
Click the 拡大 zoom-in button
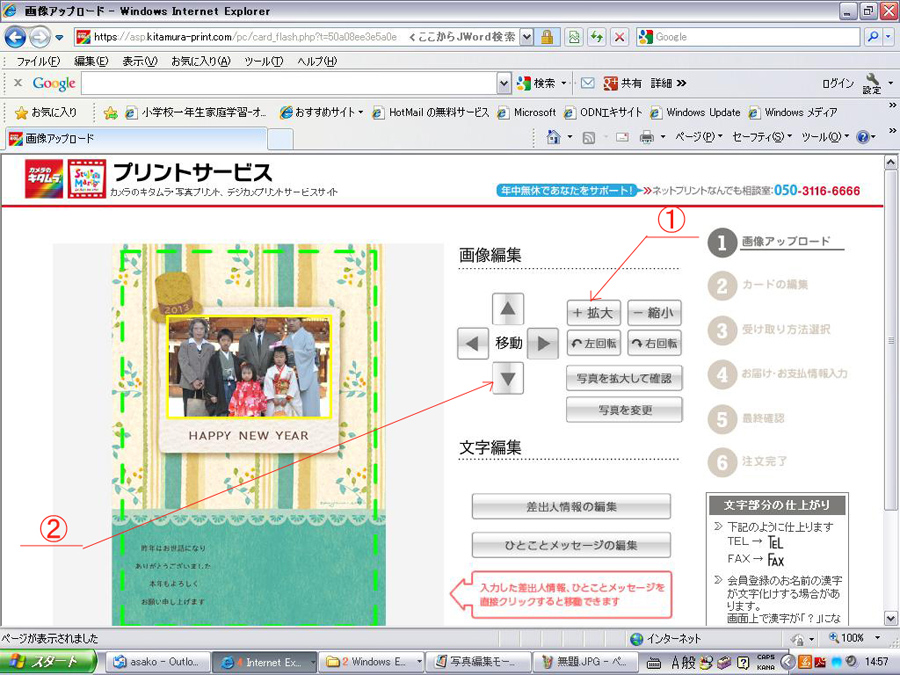pos(594,312)
